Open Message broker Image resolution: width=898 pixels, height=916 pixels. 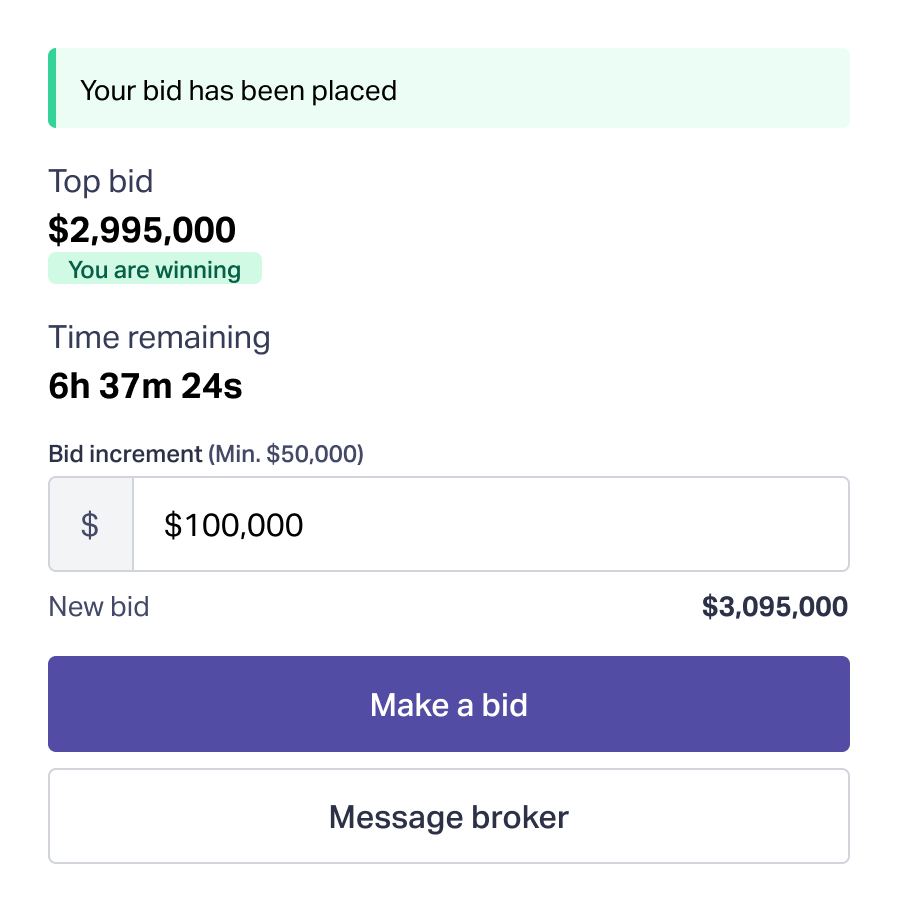pos(449,816)
